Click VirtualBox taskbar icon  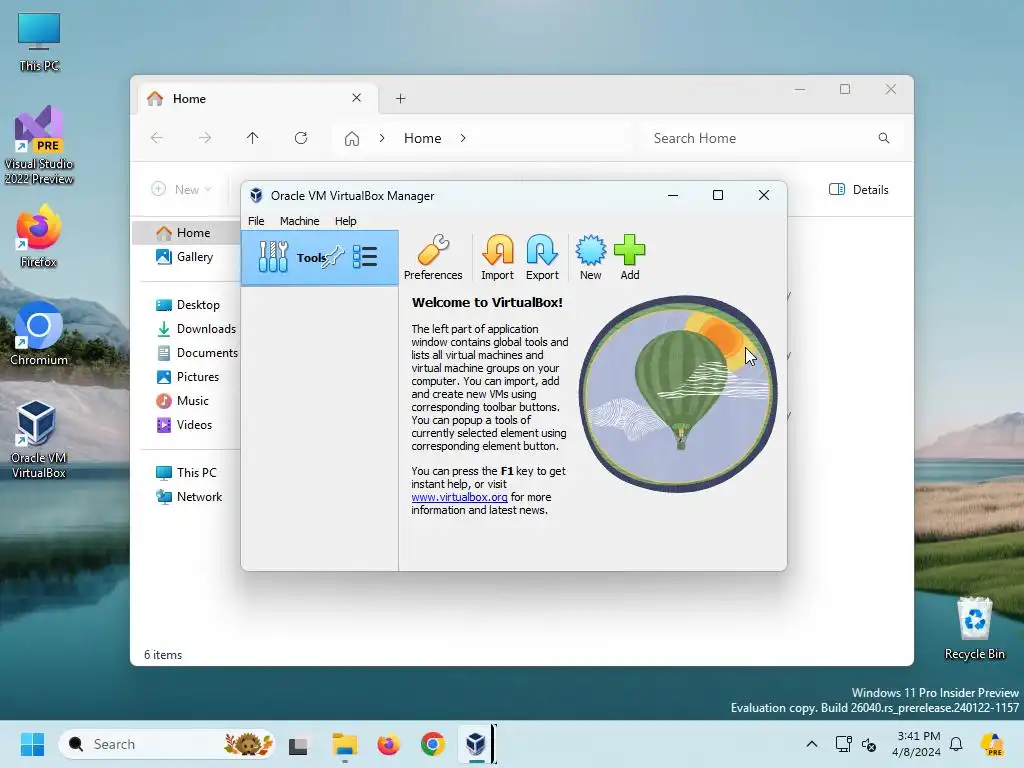pyautogui.click(x=476, y=744)
